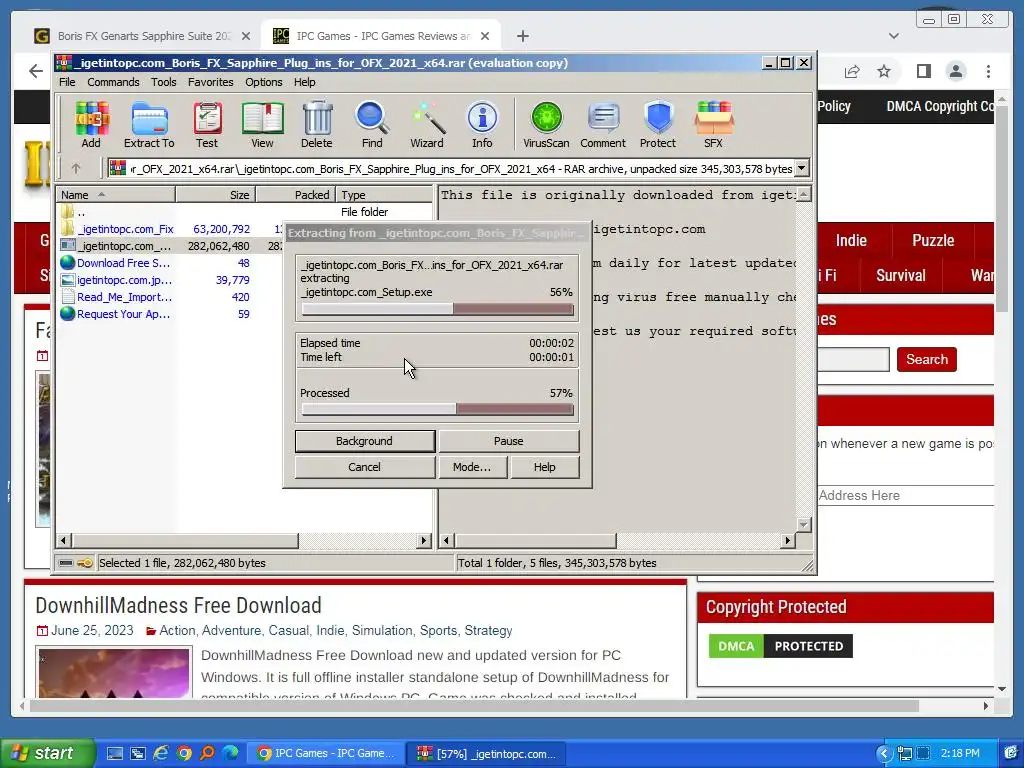The width and height of the screenshot is (1024, 768).
Task: Select the Request Your Ap... shortcut row
Action: (x=123, y=314)
